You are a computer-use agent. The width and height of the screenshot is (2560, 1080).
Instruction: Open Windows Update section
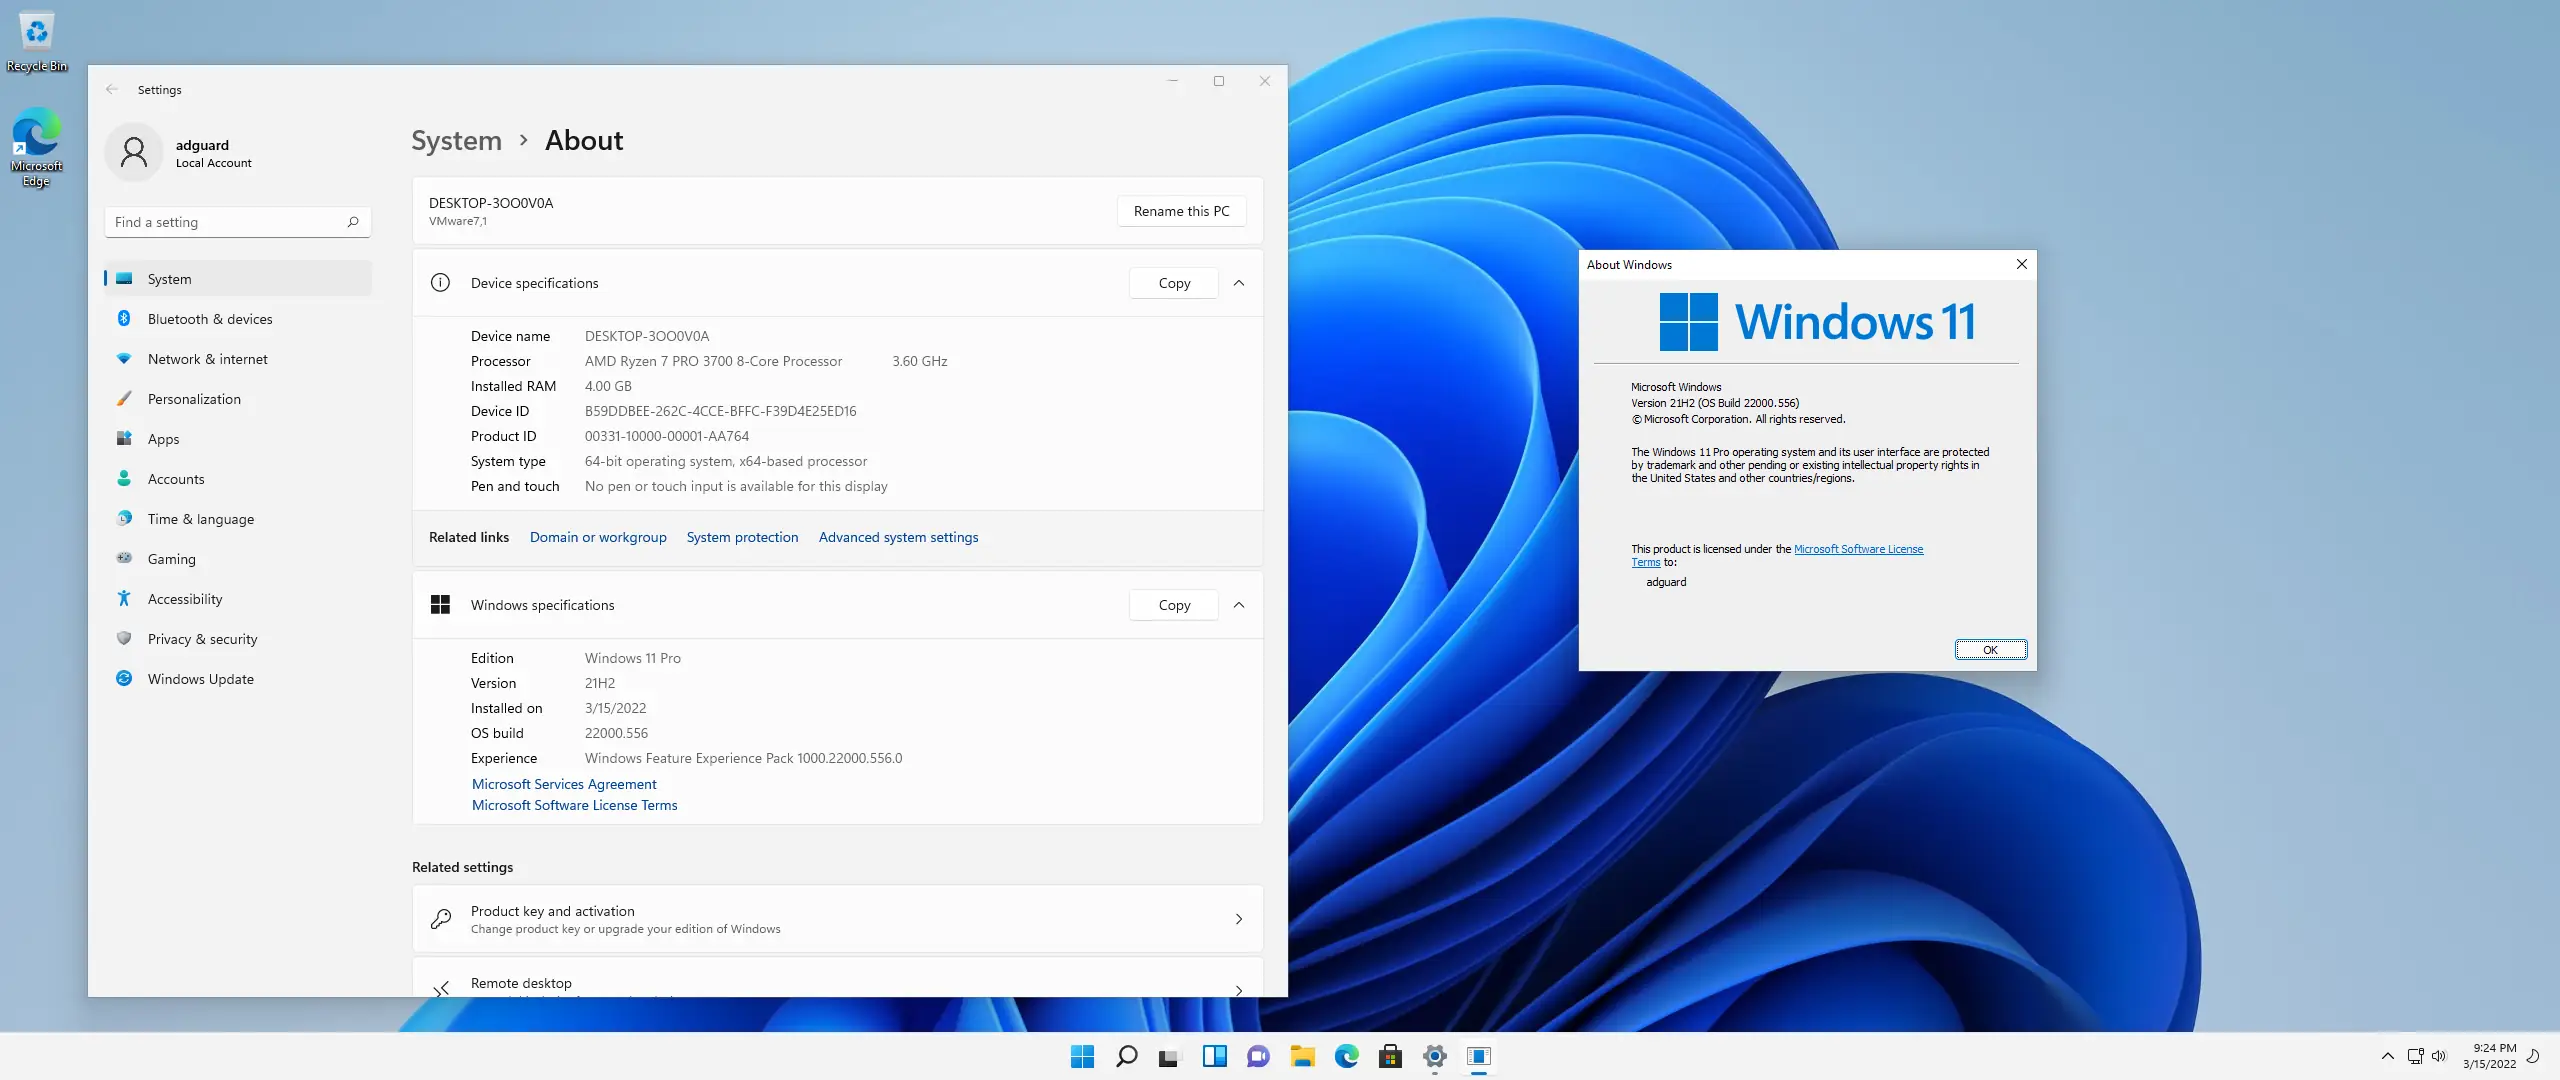click(200, 679)
